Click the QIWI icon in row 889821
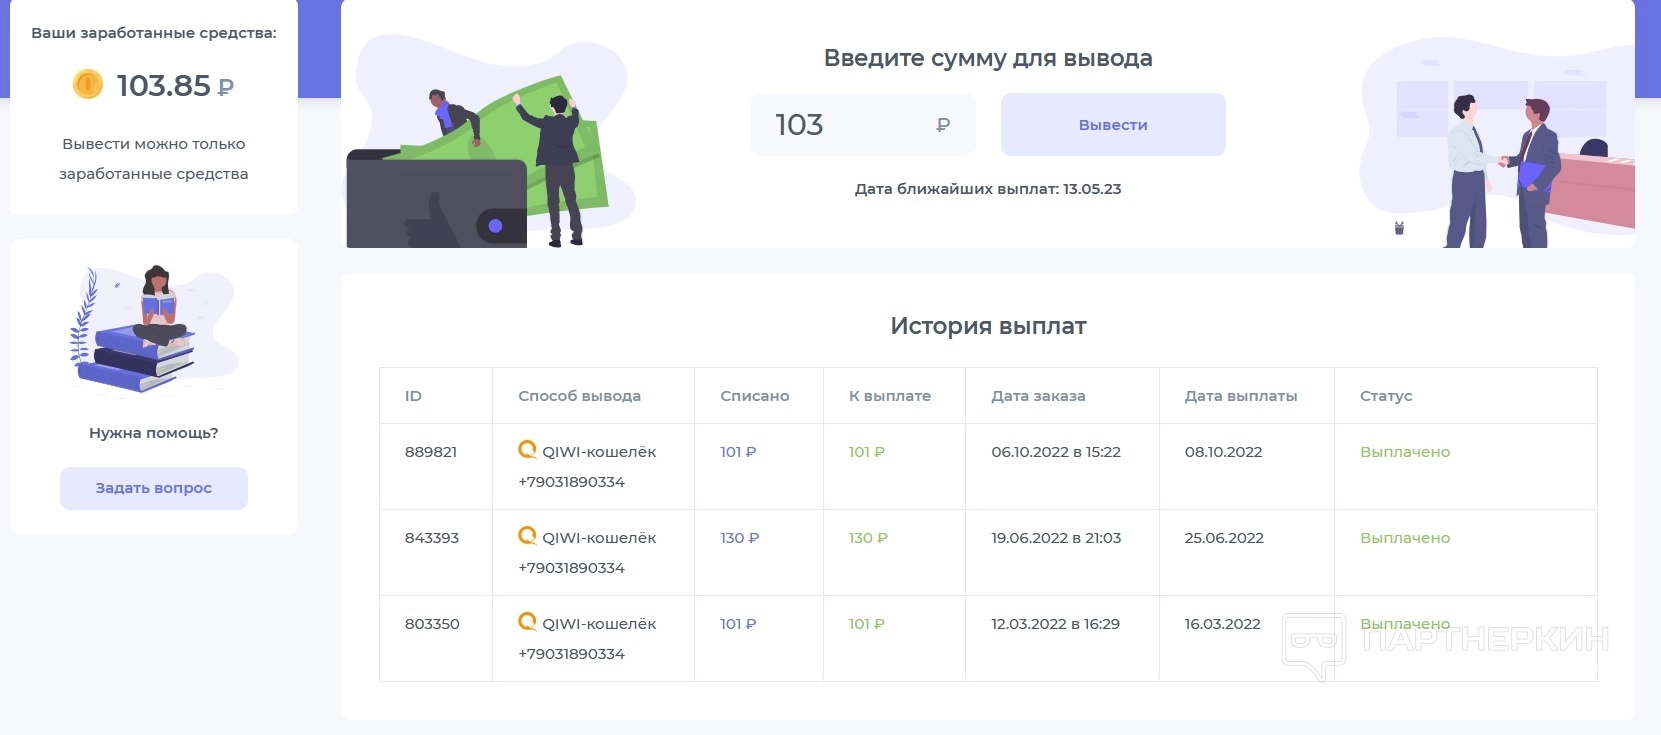The image size is (1661, 735). 527,450
